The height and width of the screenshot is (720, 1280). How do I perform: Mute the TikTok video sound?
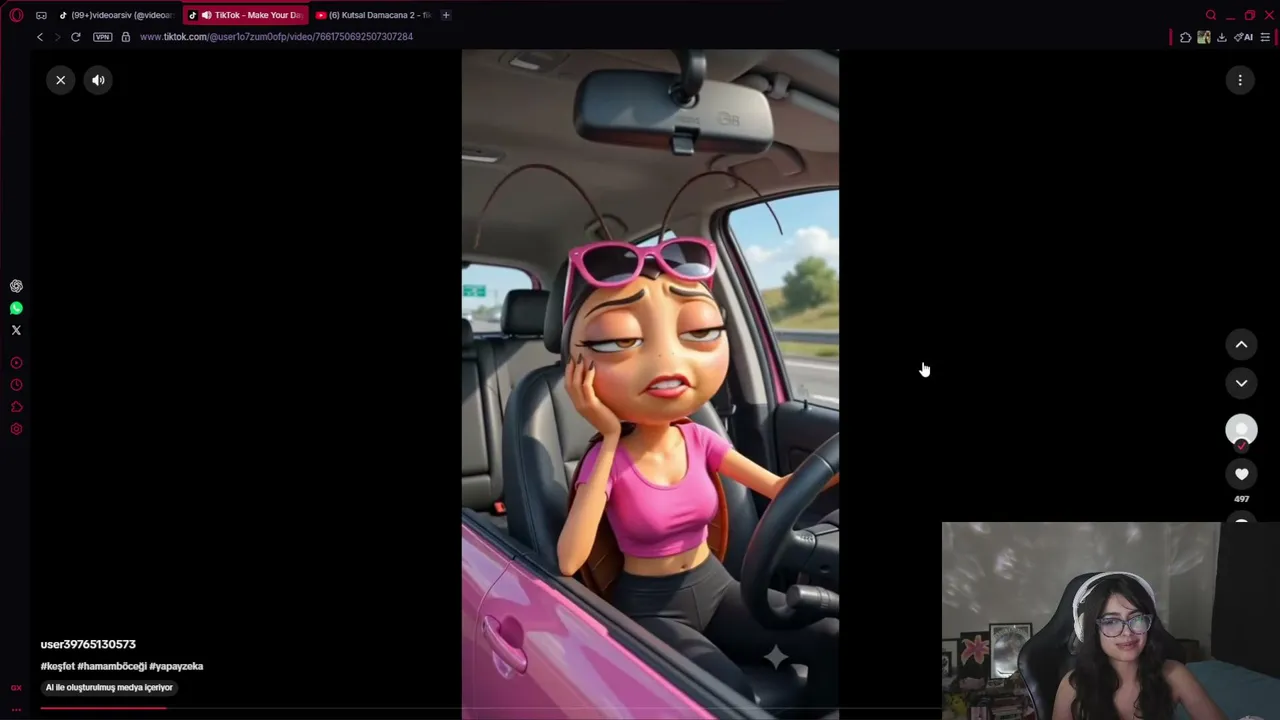click(x=98, y=80)
